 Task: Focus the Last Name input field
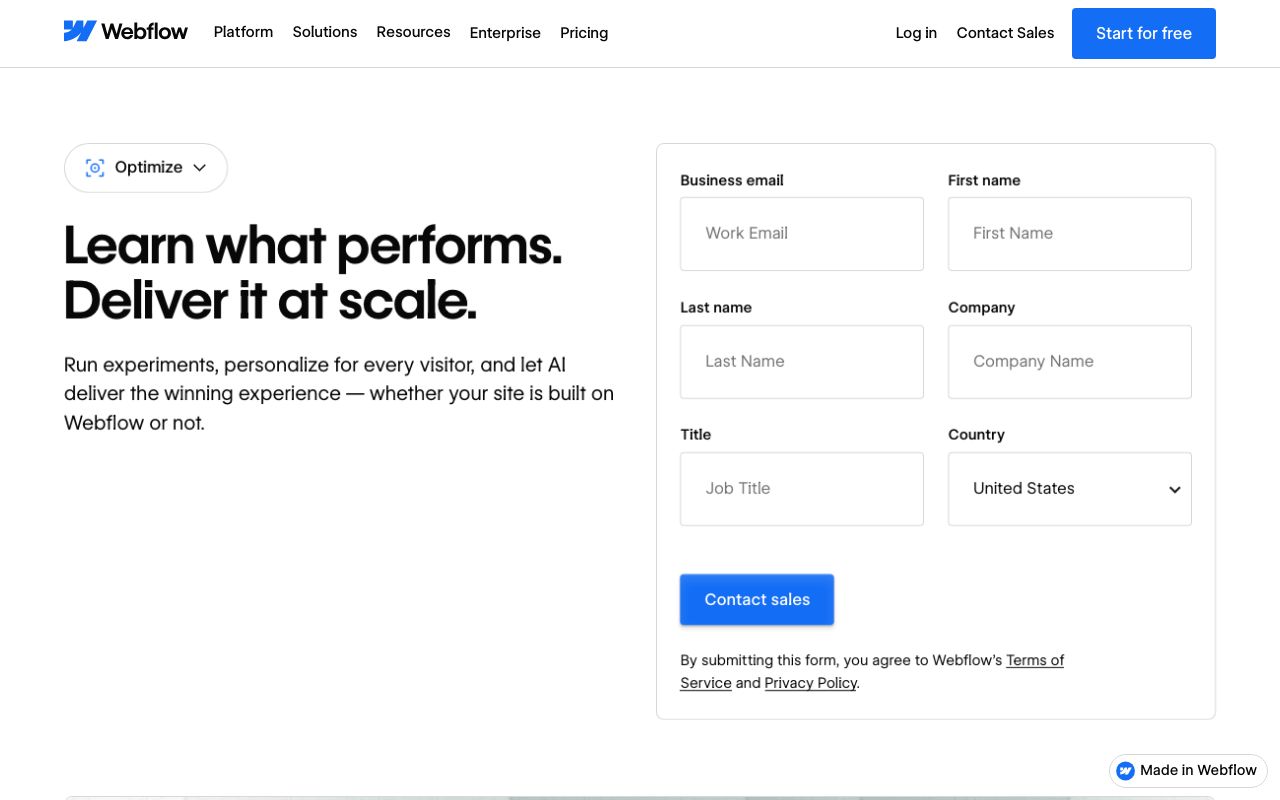802,362
